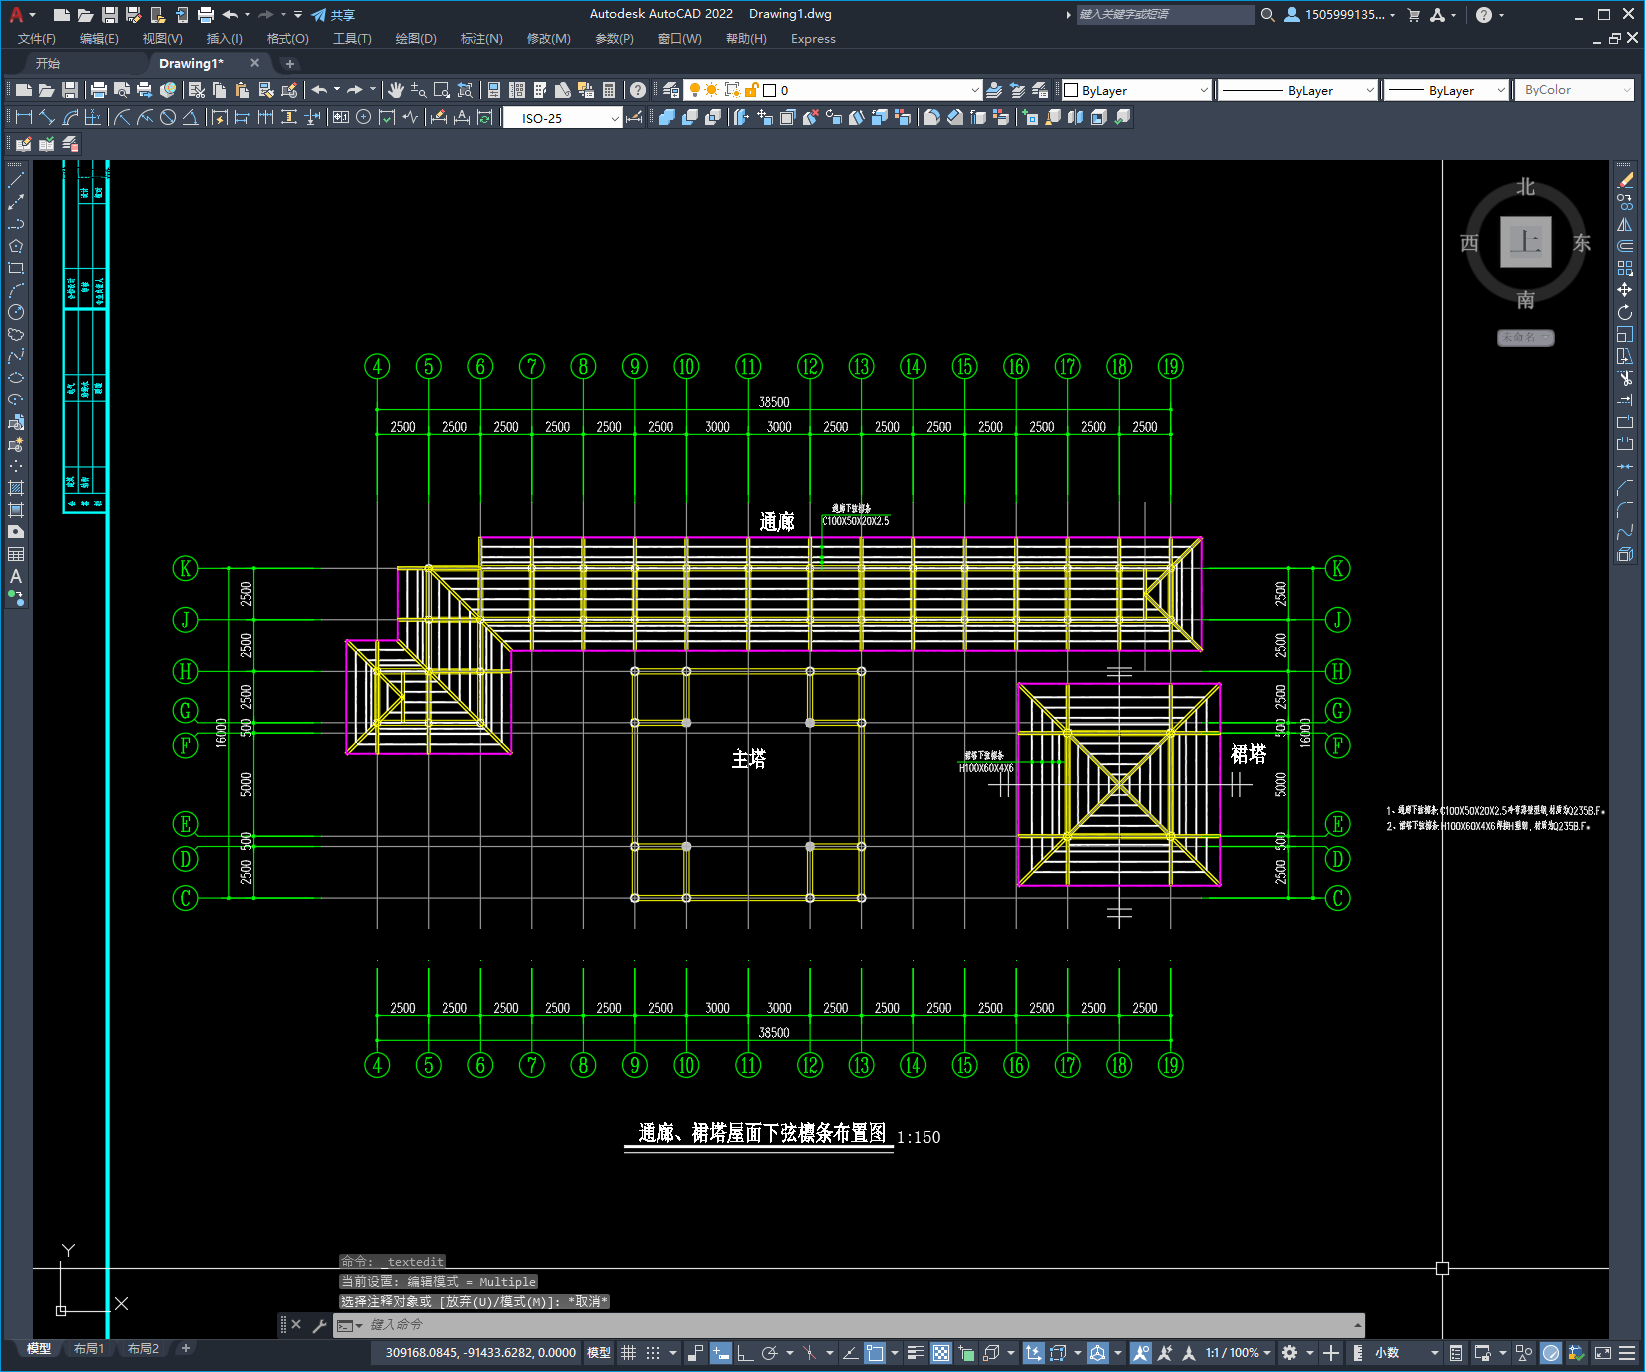1645x1372 pixels.
Task: Toggle object snap in status bar
Action: (875, 1353)
